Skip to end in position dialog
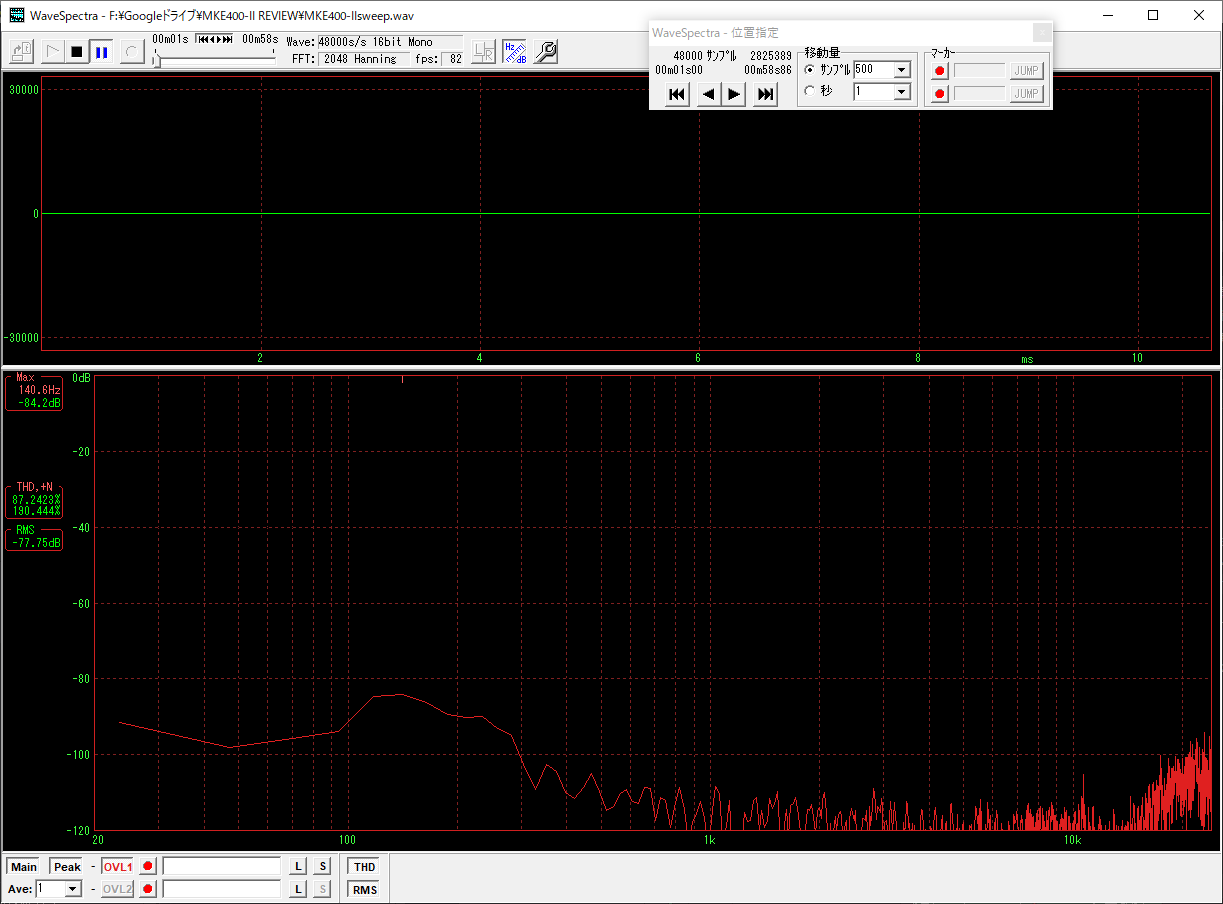Image resolution: width=1223 pixels, height=904 pixels. click(x=766, y=94)
